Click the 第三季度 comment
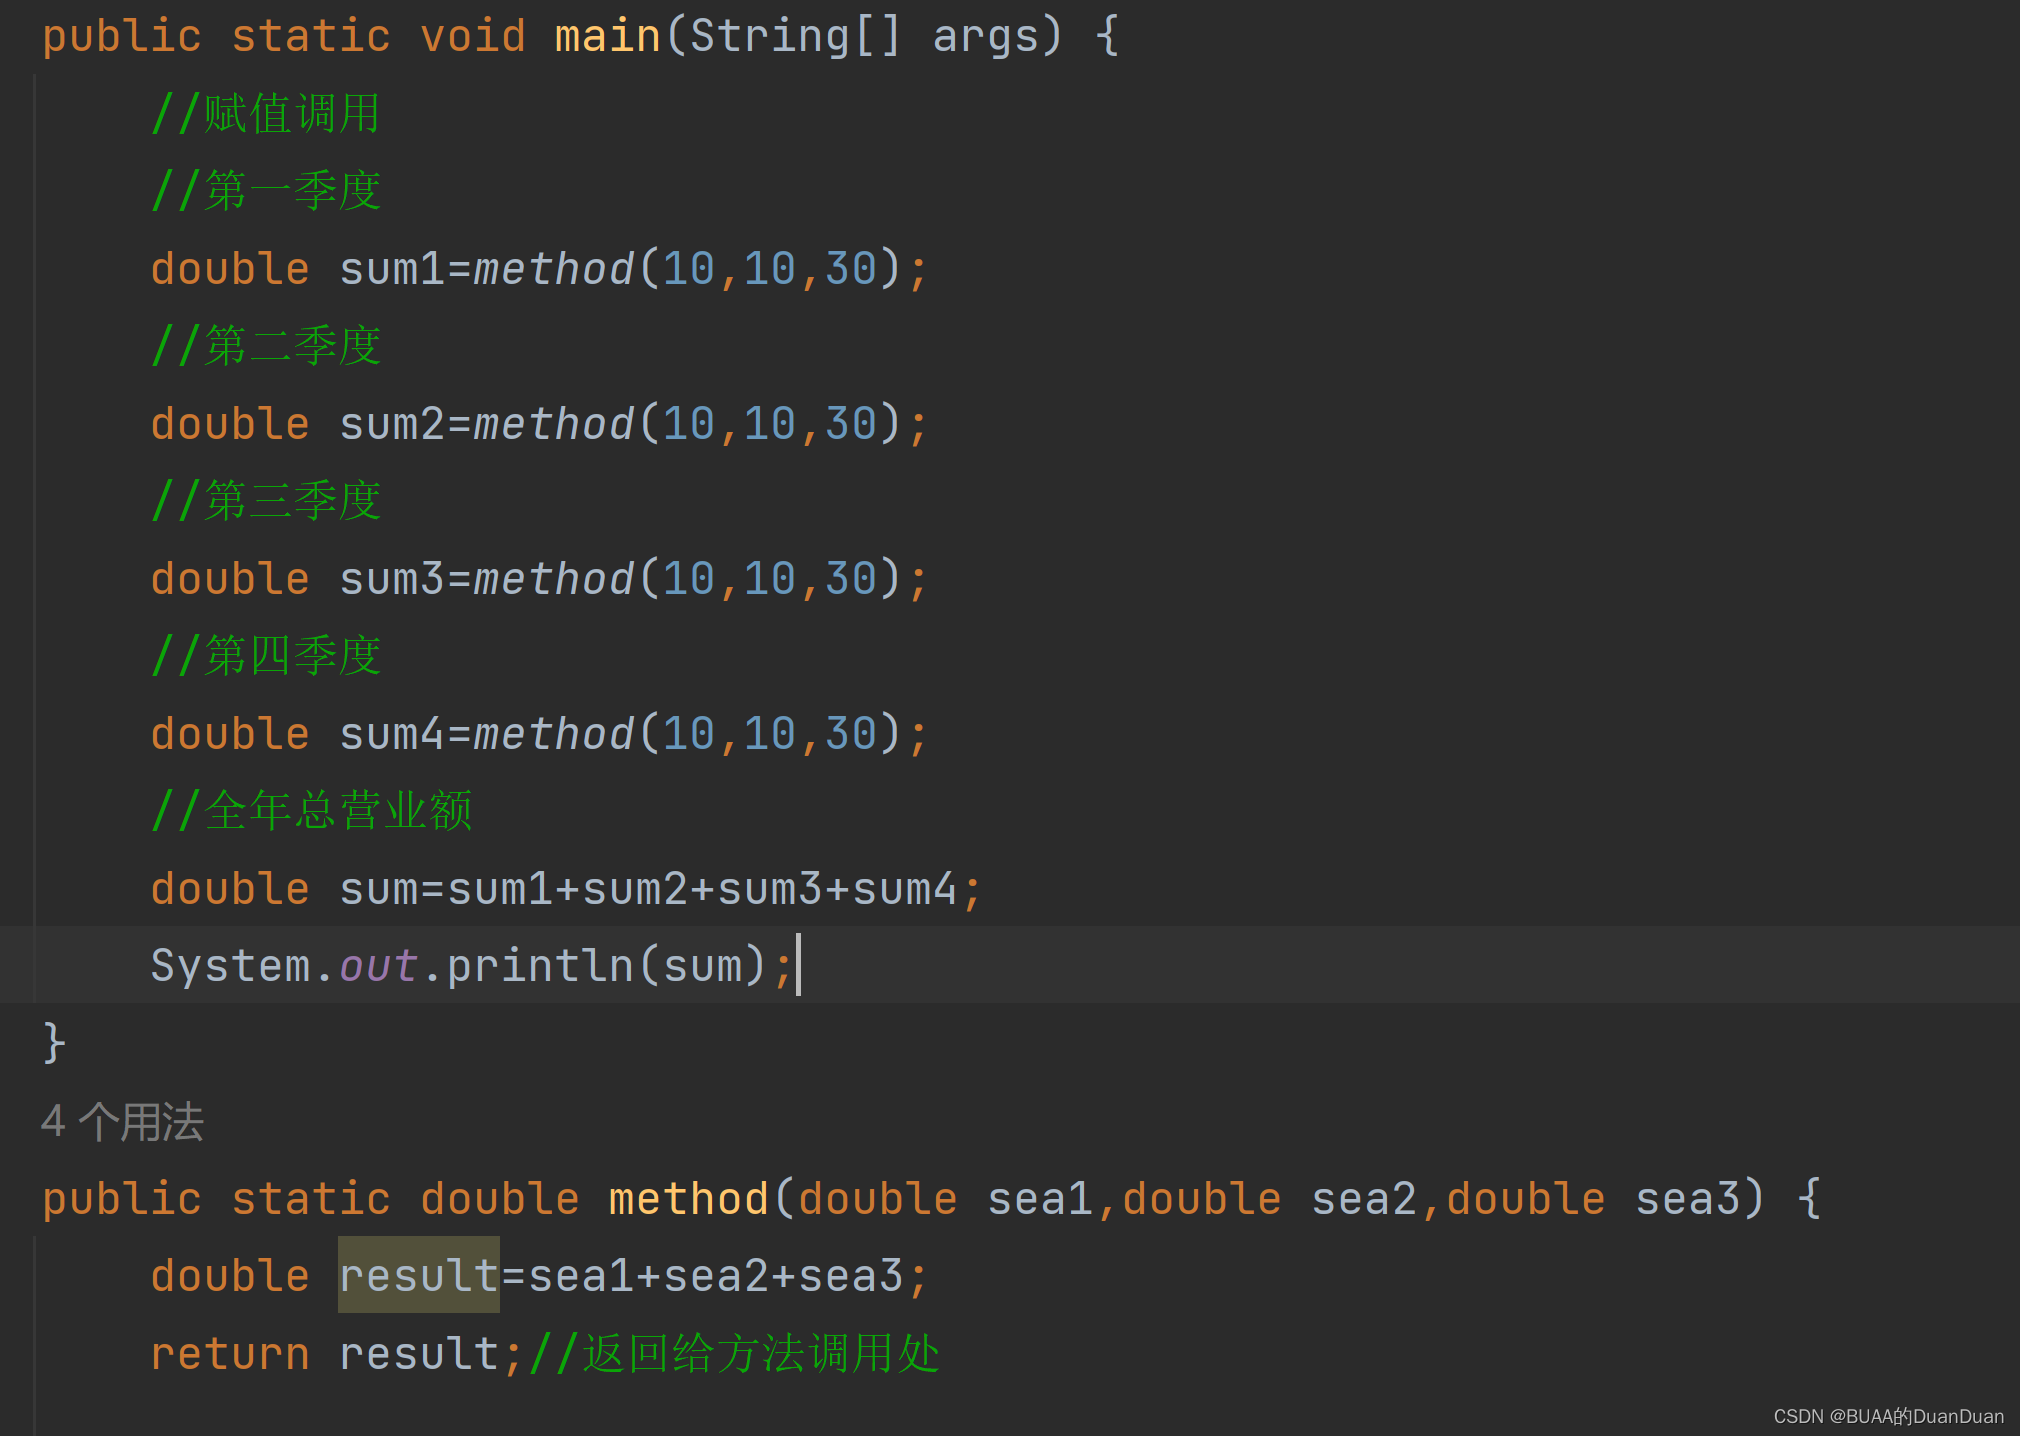 point(266,501)
